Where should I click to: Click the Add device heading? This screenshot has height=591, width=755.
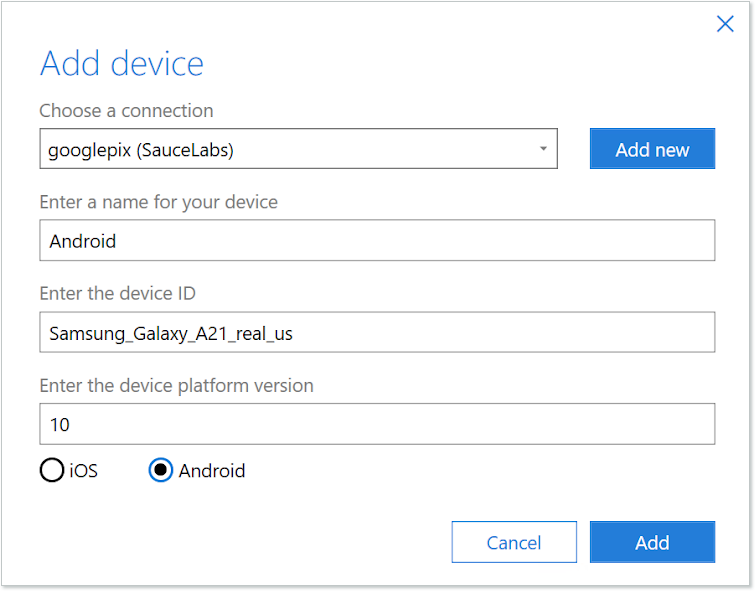pos(121,64)
